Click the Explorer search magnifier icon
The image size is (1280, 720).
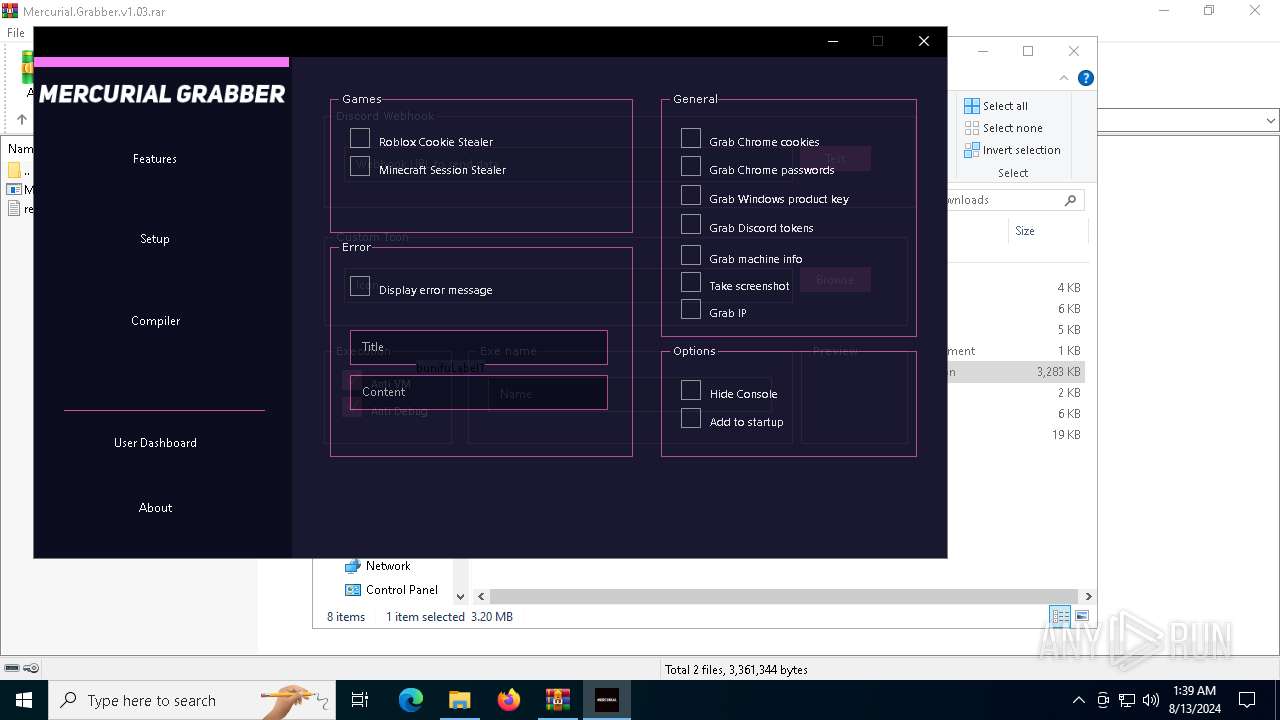tap(1070, 200)
